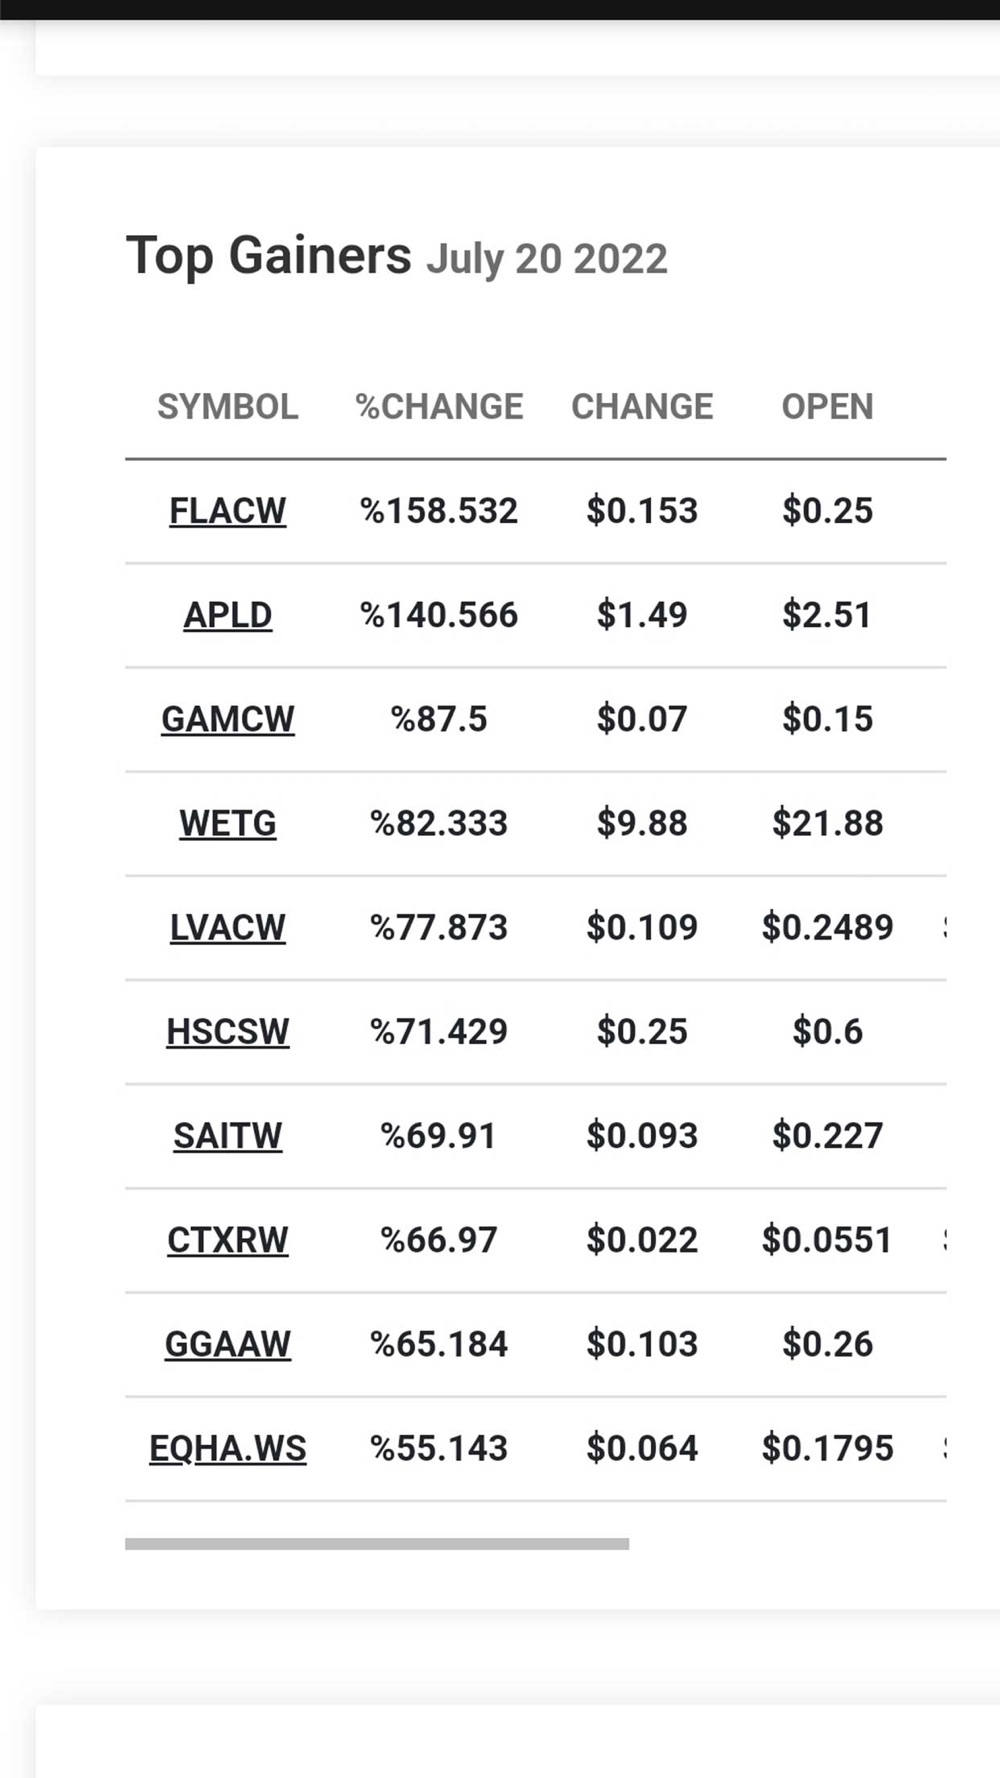Screen dimensions: 1000x1778
Task: Click the July 20 2022 date text
Action: [x=547, y=260]
